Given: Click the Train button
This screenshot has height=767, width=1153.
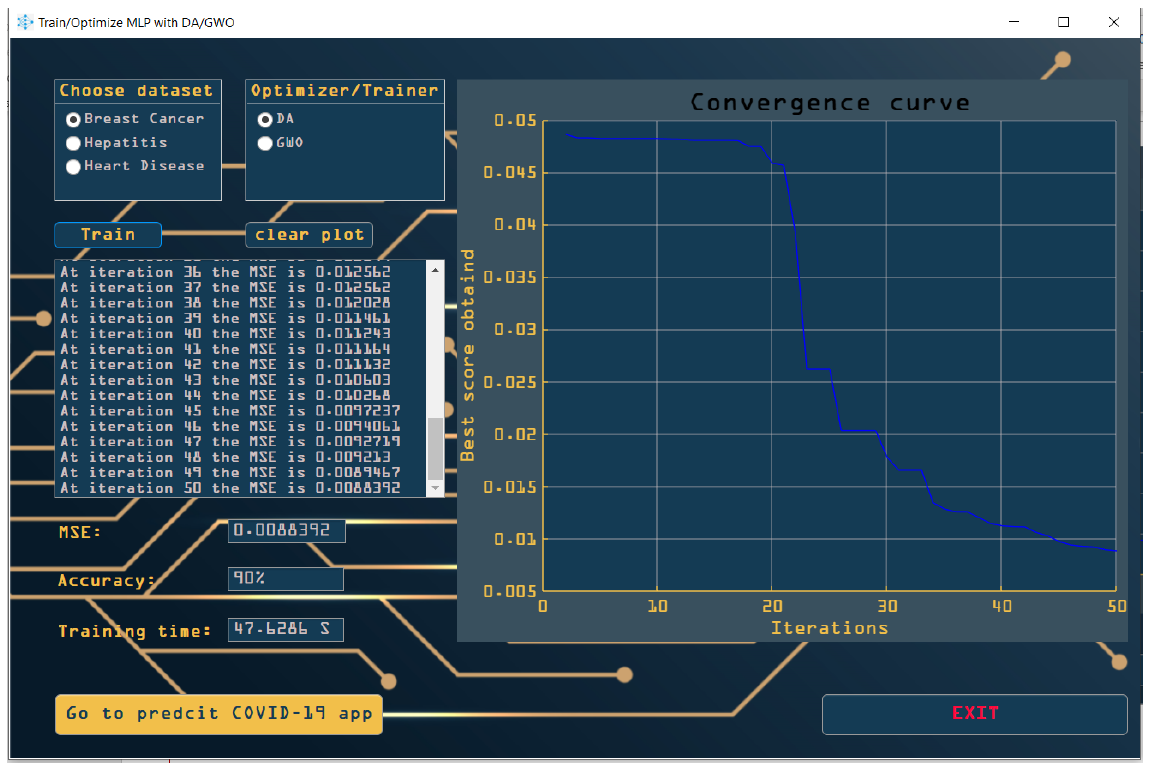Looking at the screenshot, I should click(x=107, y=234).
